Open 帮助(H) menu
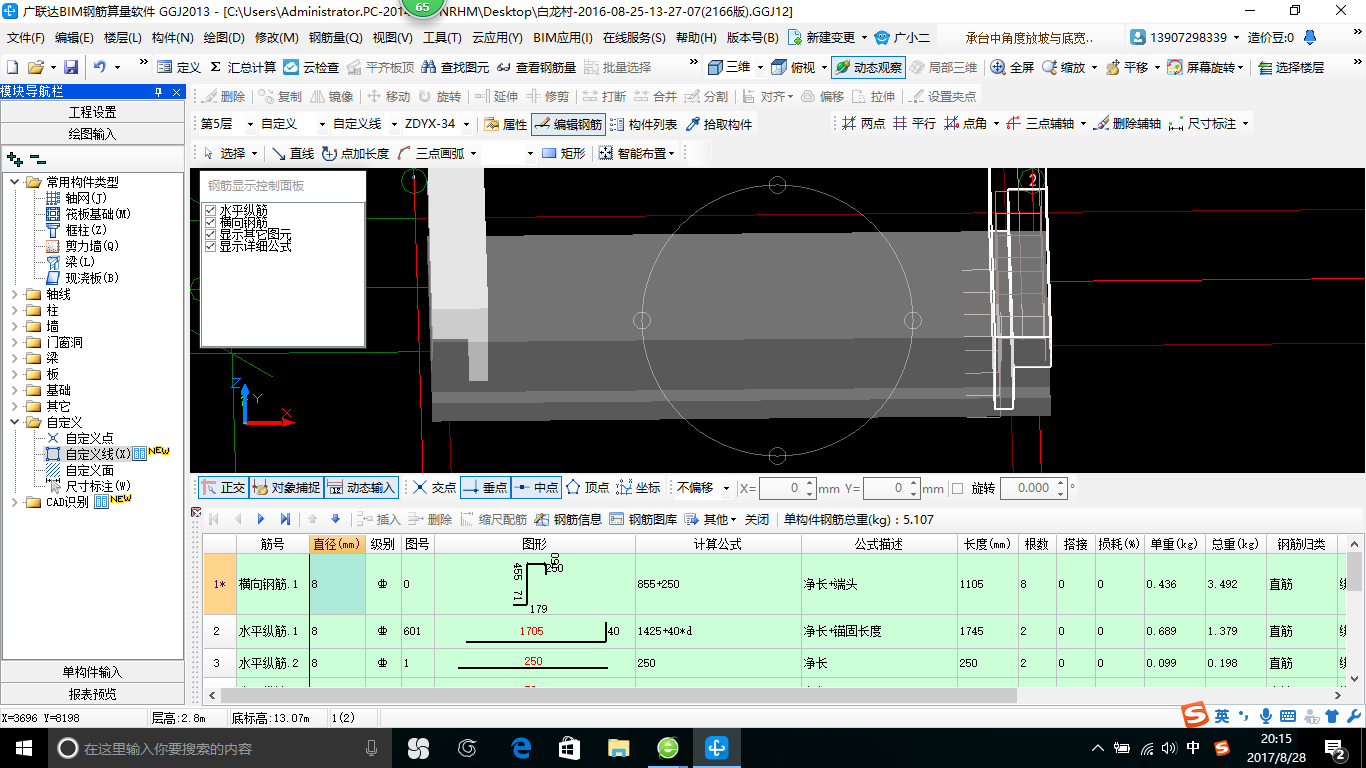 tap(696, 38)
